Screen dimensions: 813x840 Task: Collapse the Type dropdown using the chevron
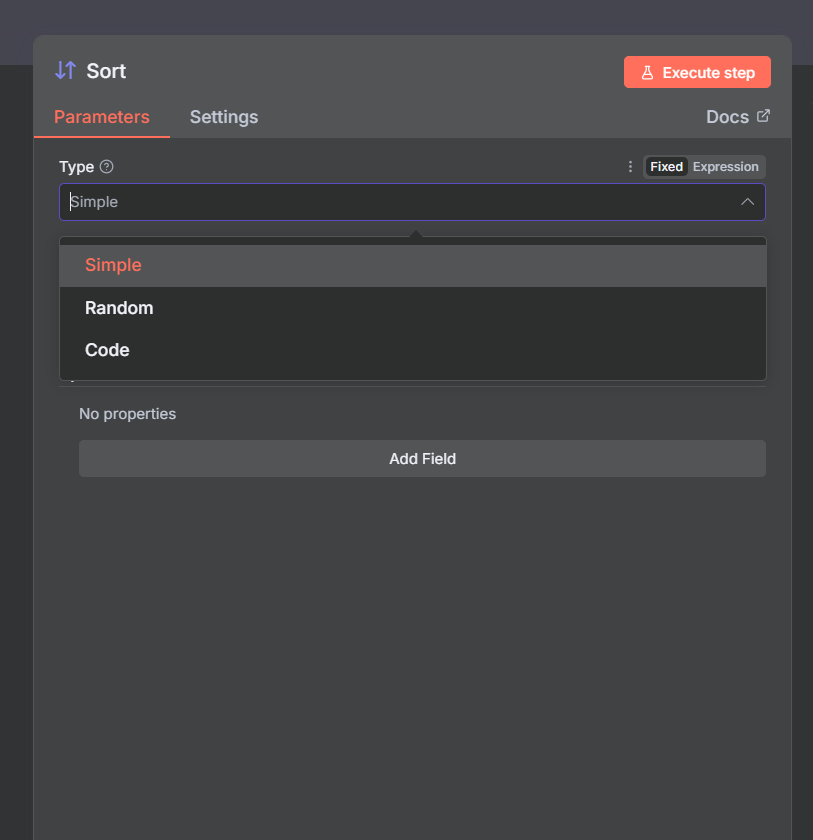tap(747, 202)
